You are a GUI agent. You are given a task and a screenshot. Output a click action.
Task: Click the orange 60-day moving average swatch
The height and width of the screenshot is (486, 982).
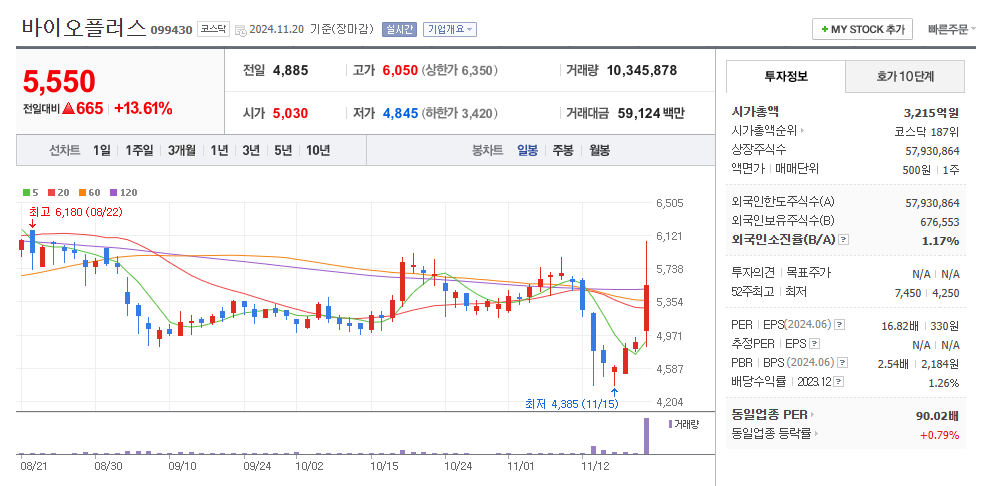[x=81, y=193]
